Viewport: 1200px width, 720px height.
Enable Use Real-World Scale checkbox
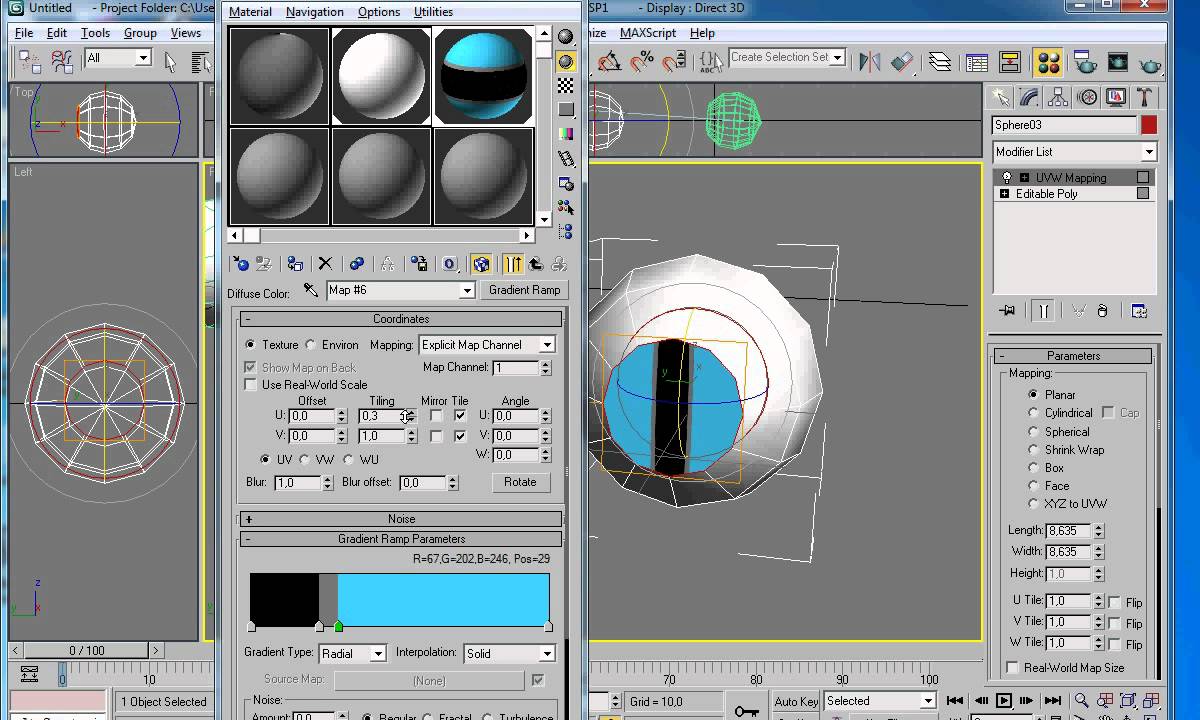pyautogui.click(x=251, y=385)
